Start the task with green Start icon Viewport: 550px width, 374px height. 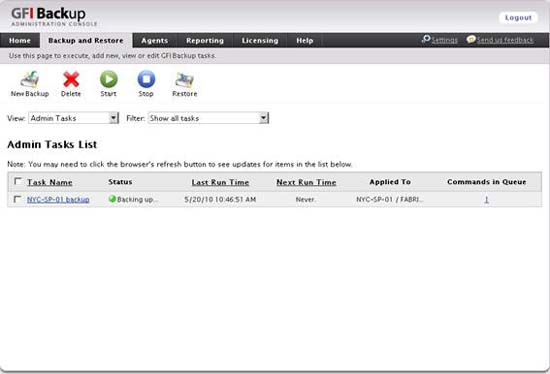click(x=109, y=79)
